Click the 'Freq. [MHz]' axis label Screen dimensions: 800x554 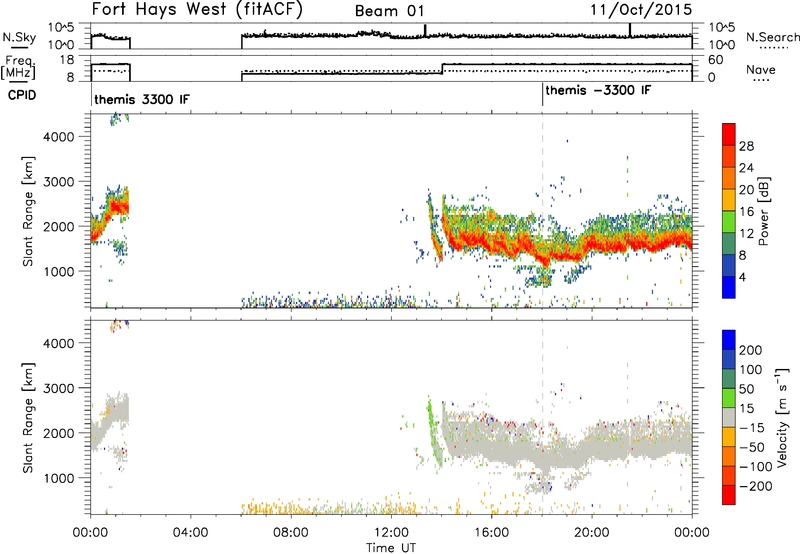click(20, 68)
